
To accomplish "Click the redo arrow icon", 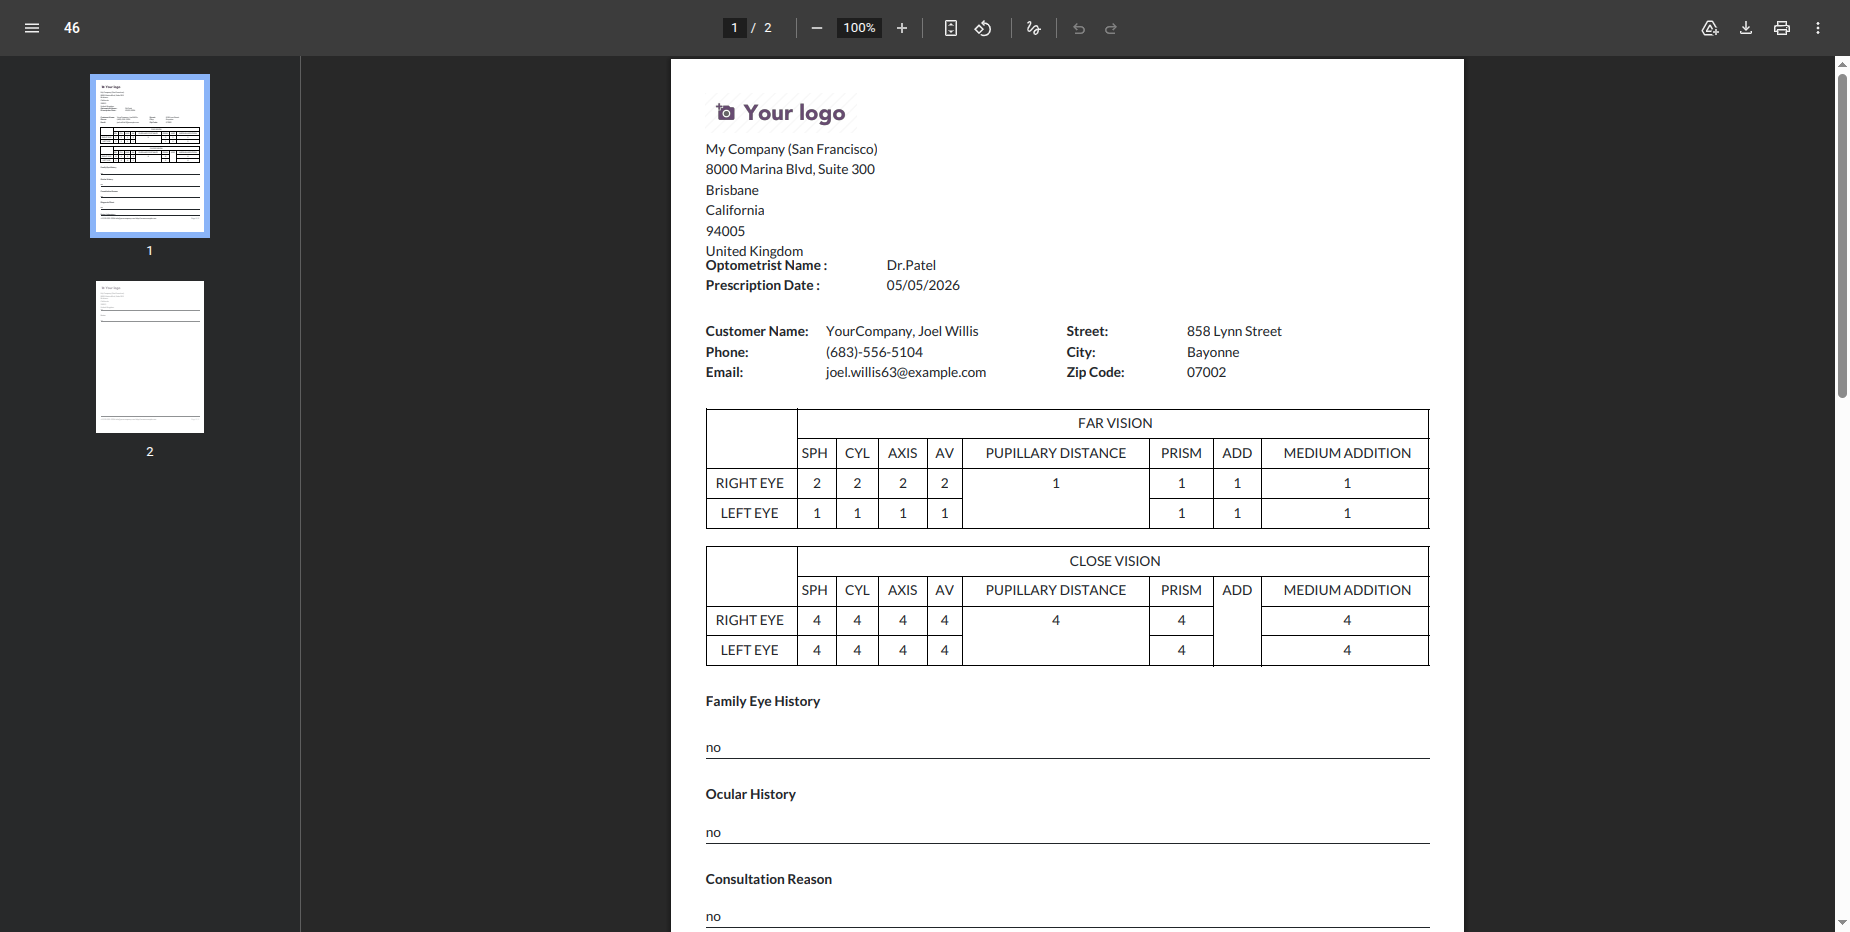I will 1111,28.
